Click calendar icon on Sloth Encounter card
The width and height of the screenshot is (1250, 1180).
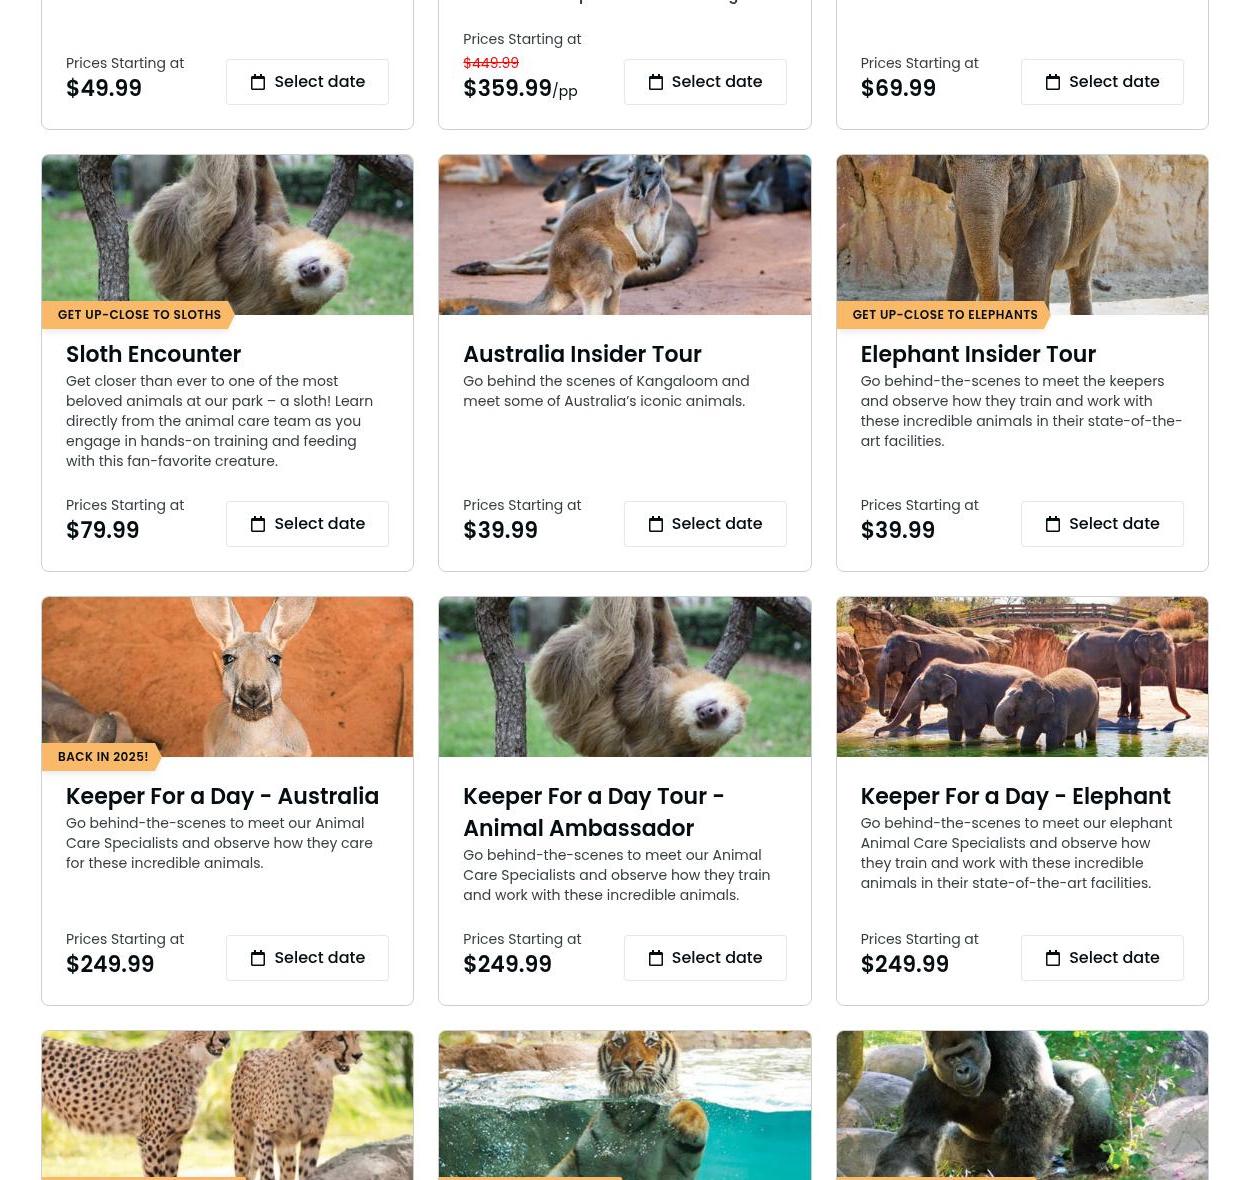[258, 524]
